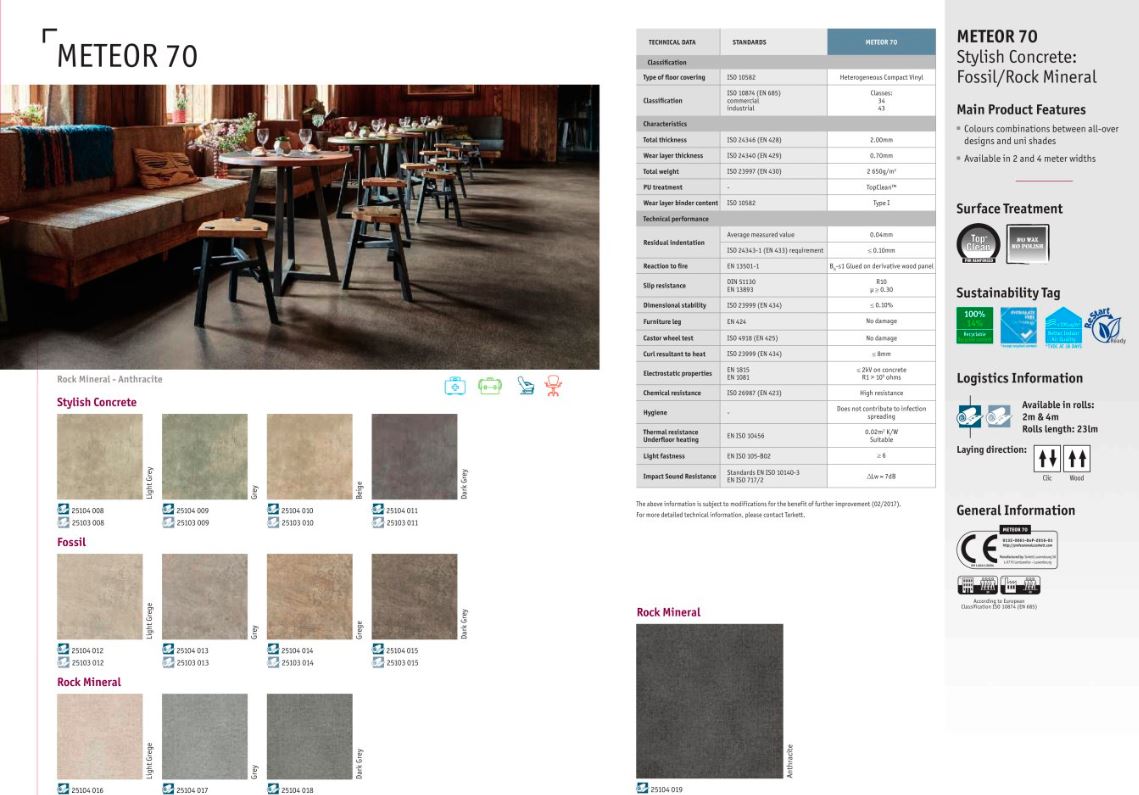The width and height of the screenshot is (1139, 795).
Task: Click the roll icon beside code 25103 009
Action: pyautogui.click(x=168, y=522)
